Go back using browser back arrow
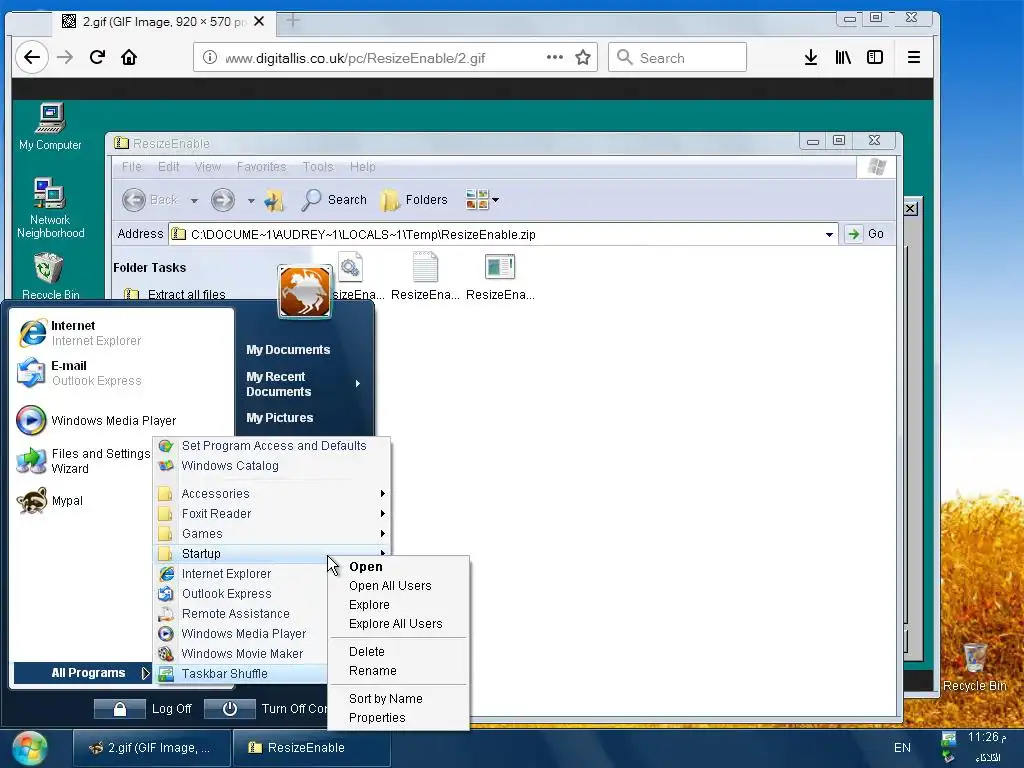The height and width of the screenshot is (768, 1024). tap(31, 57)
